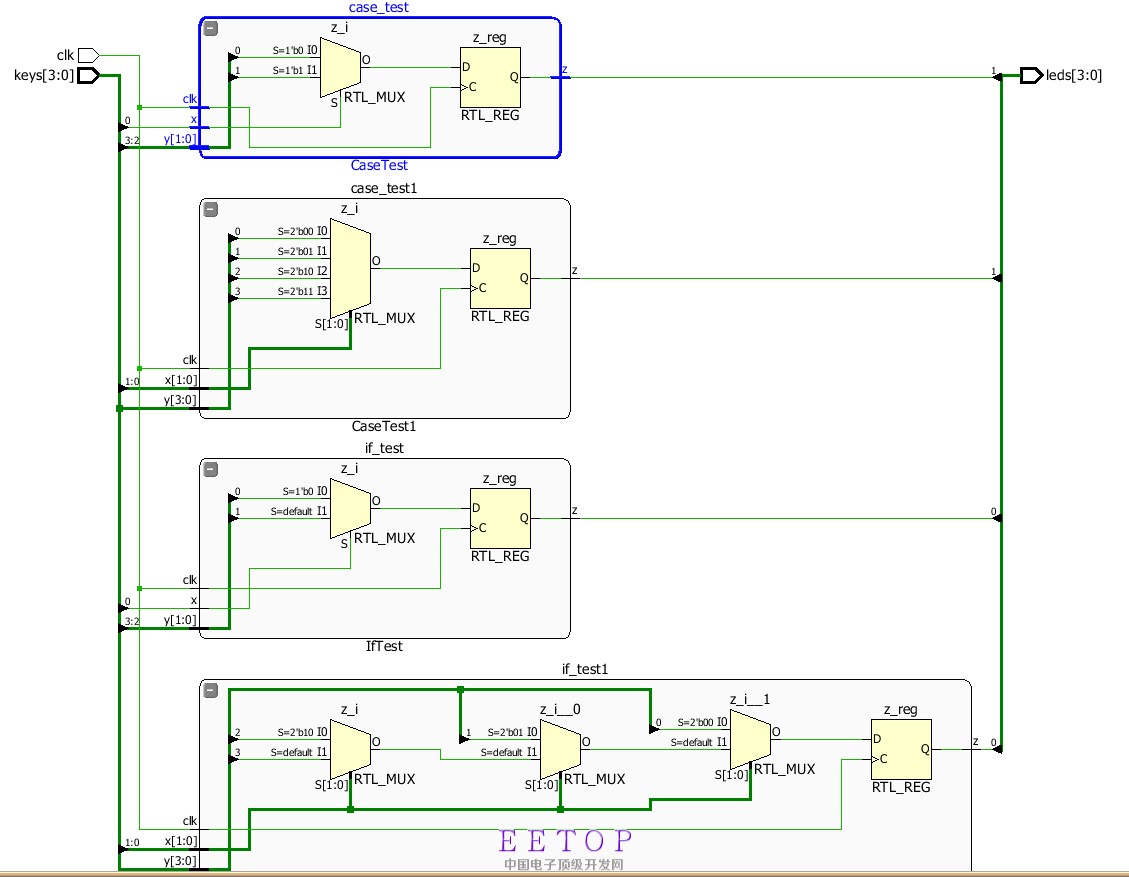Select the four-input RTL_MUX in case_test1

[351, 268]
